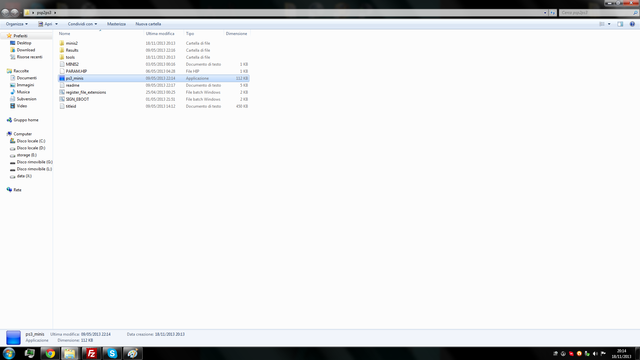Click Nuova cartella button
The image size is (640, 360).
148,24
